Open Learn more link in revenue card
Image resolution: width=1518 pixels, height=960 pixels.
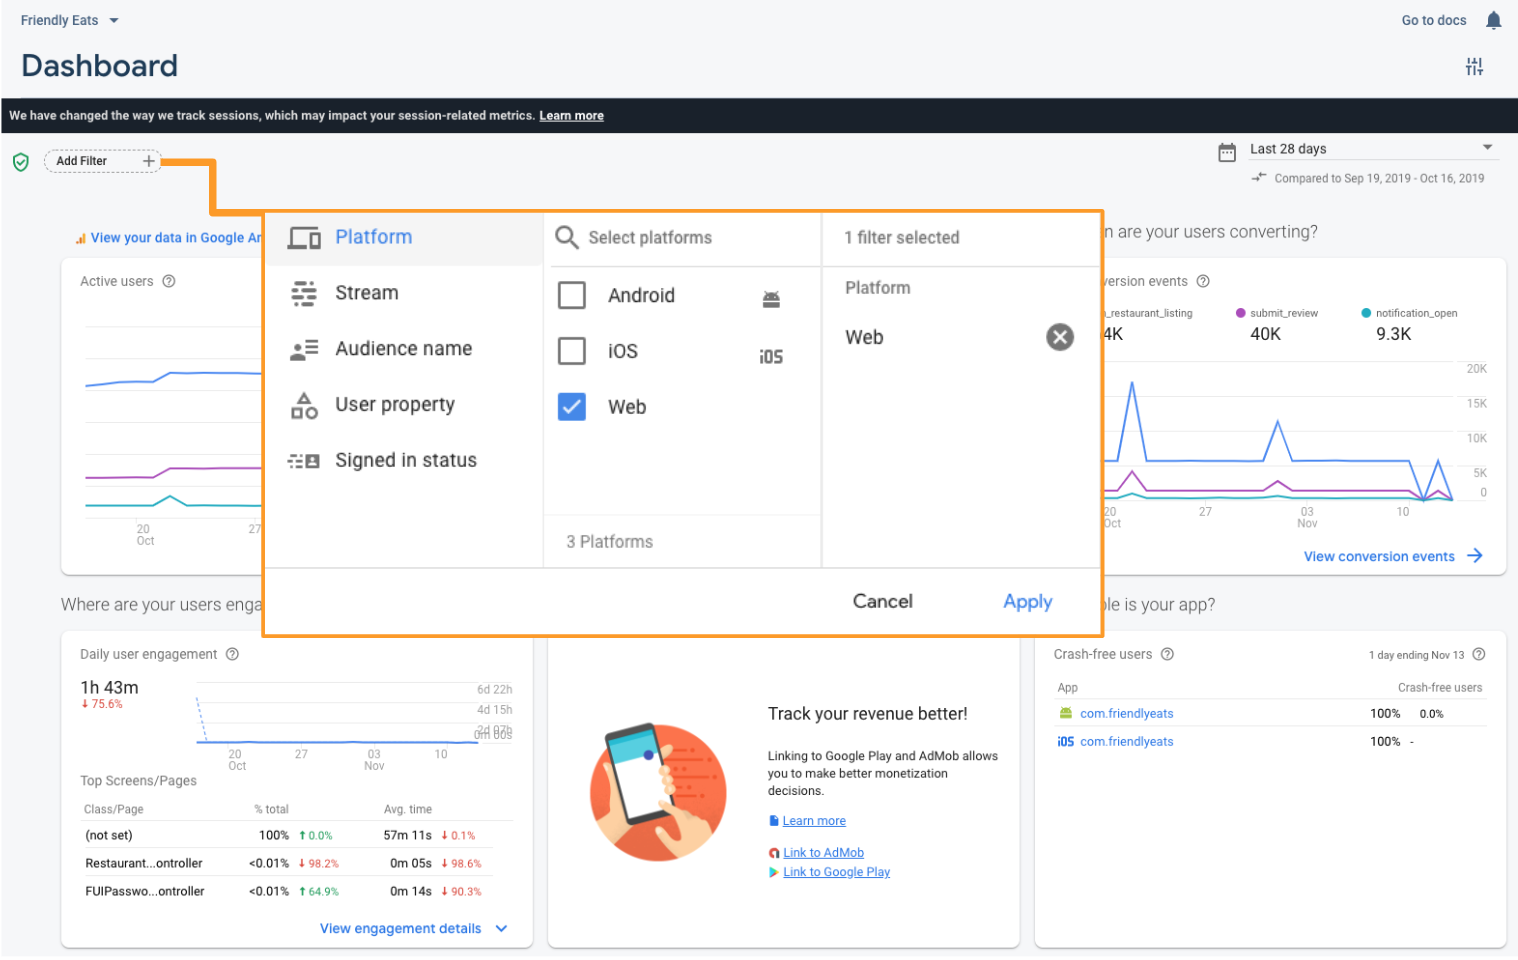pyautogui.click(x=814, y=821)
